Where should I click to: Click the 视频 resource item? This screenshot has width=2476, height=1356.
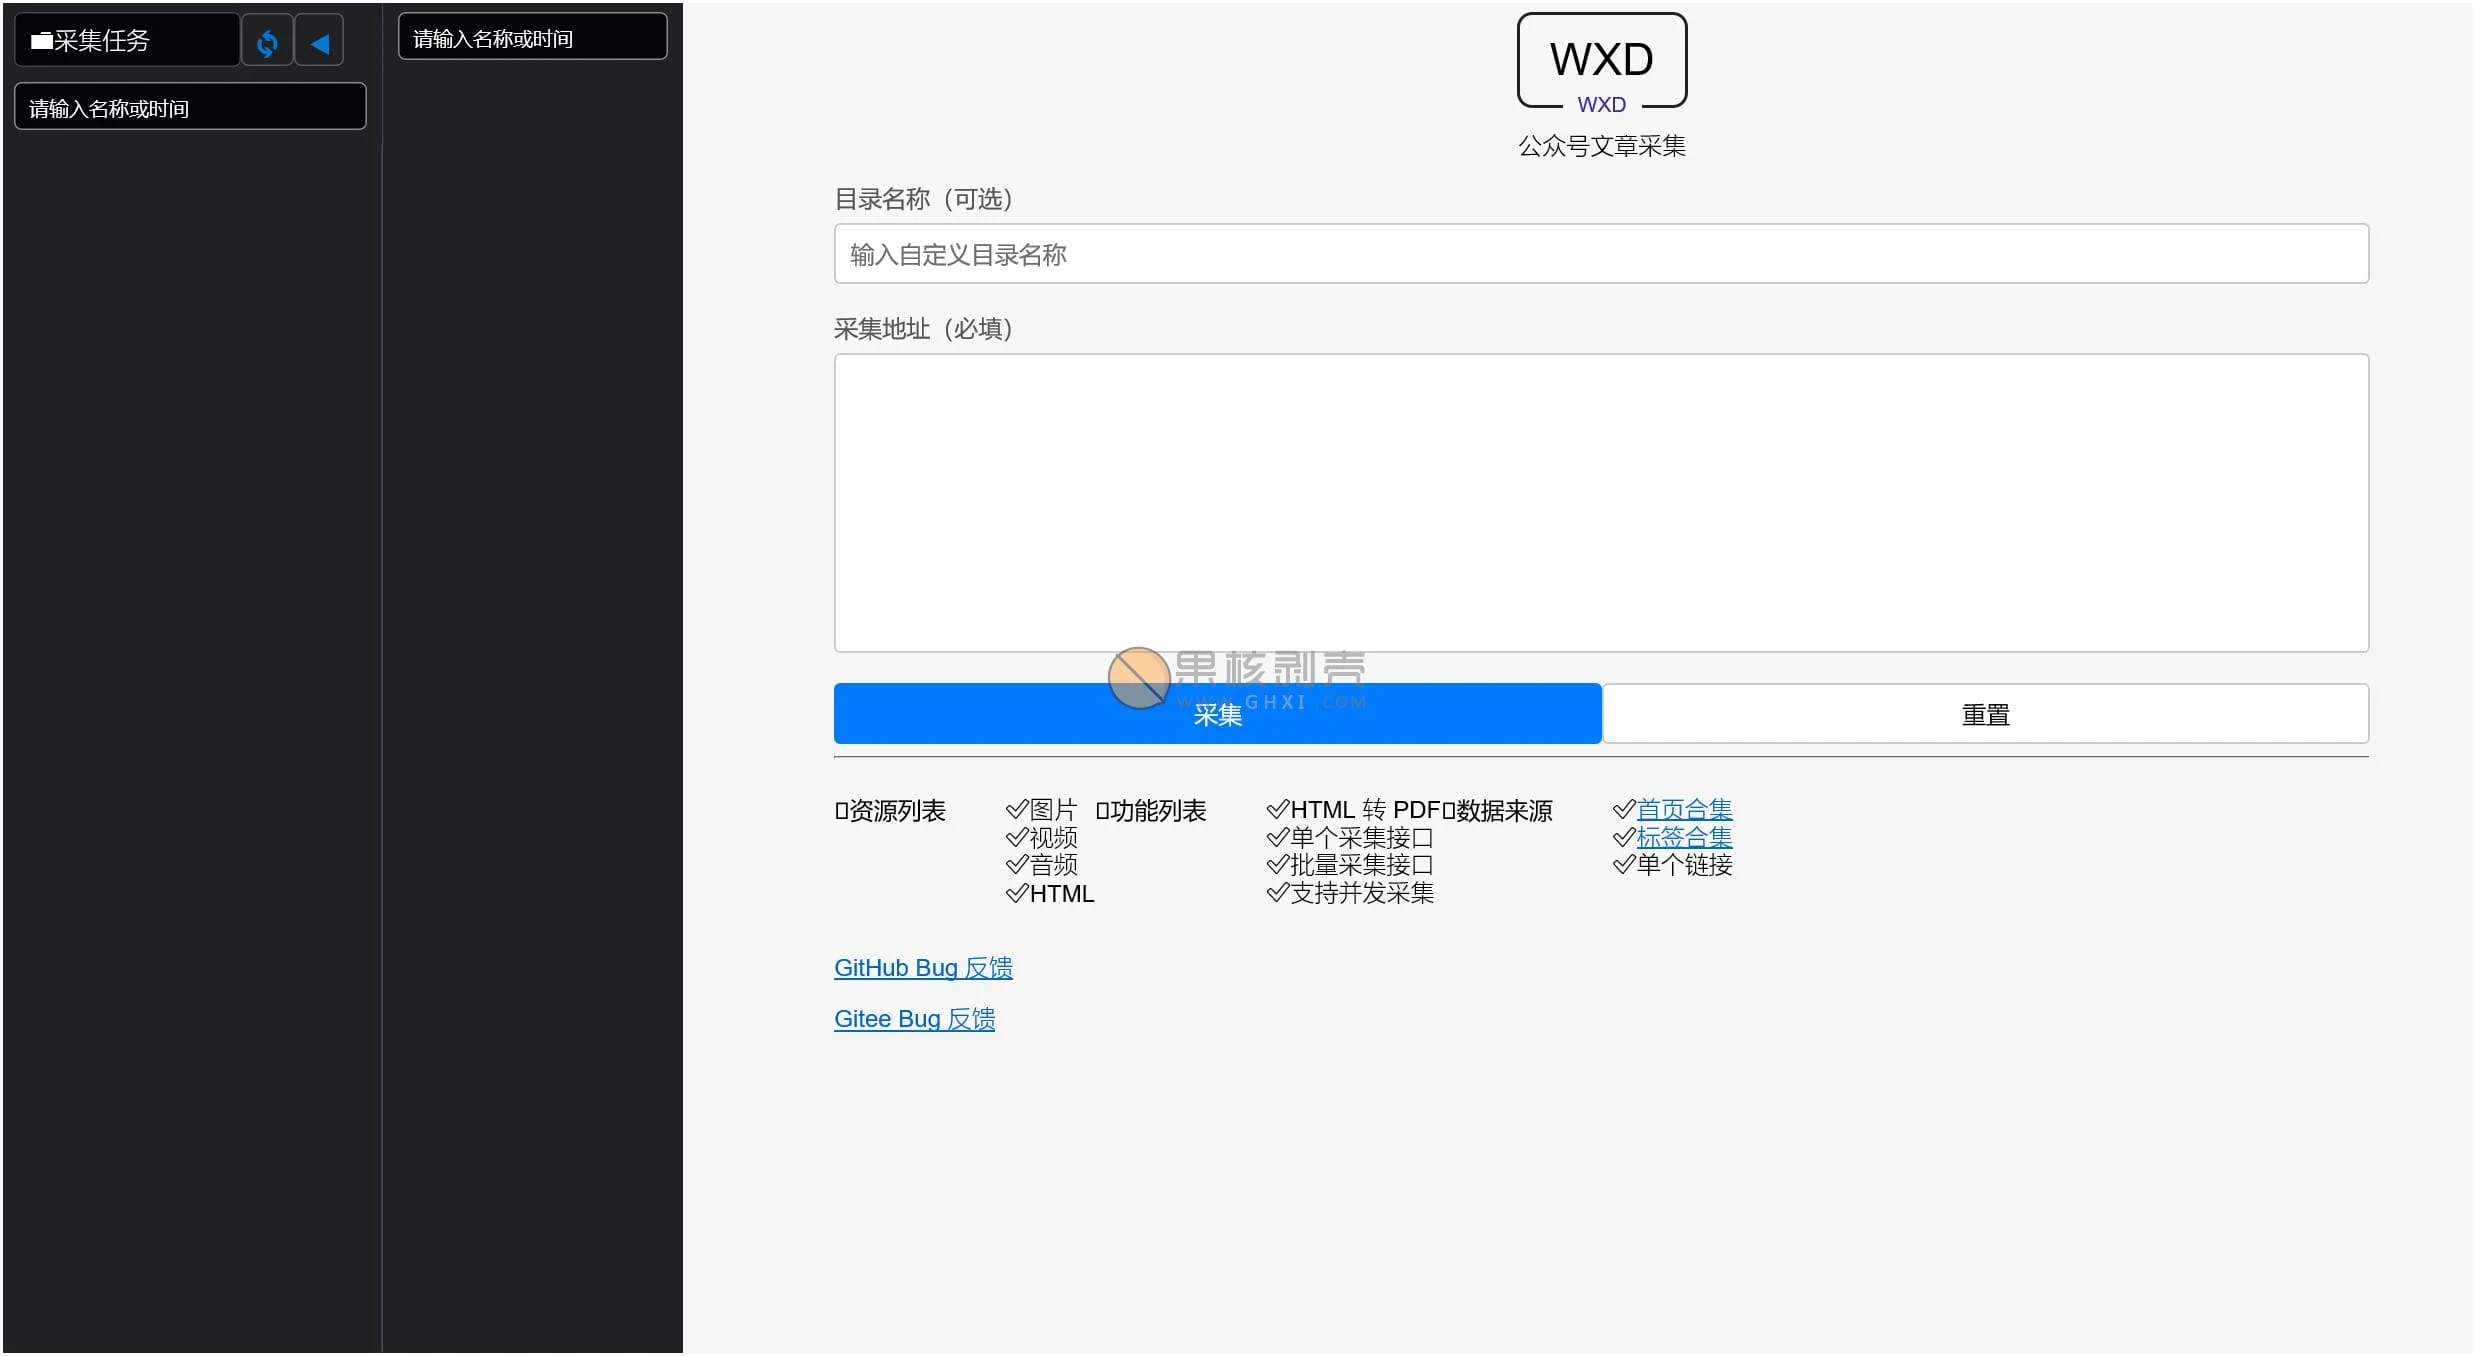(1041, 837)
